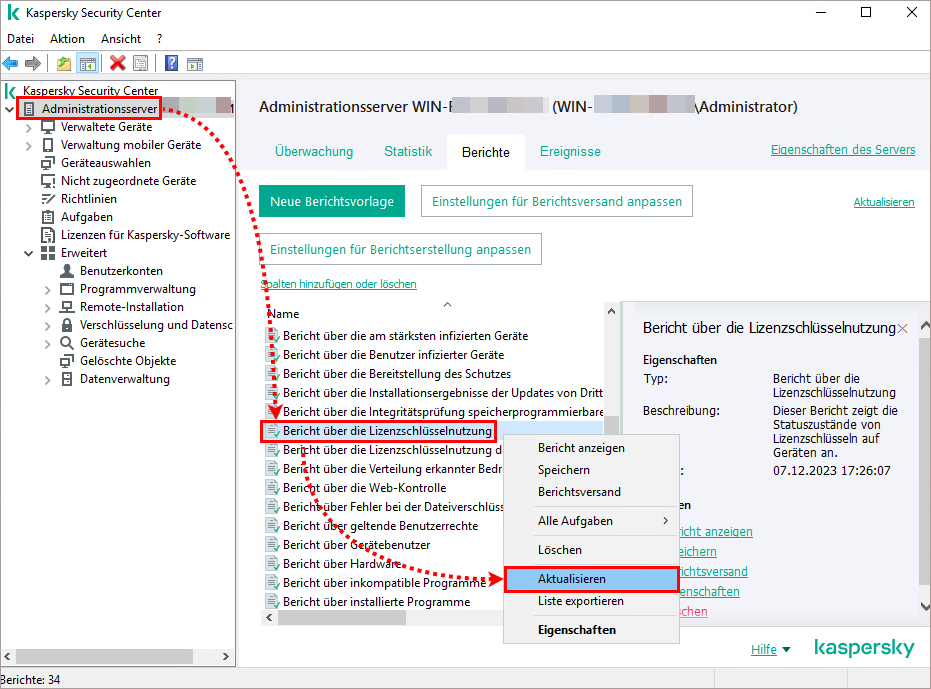Open the Eigenschaften des Servers link
Viewport: 931px width, 689px height.
842,150
